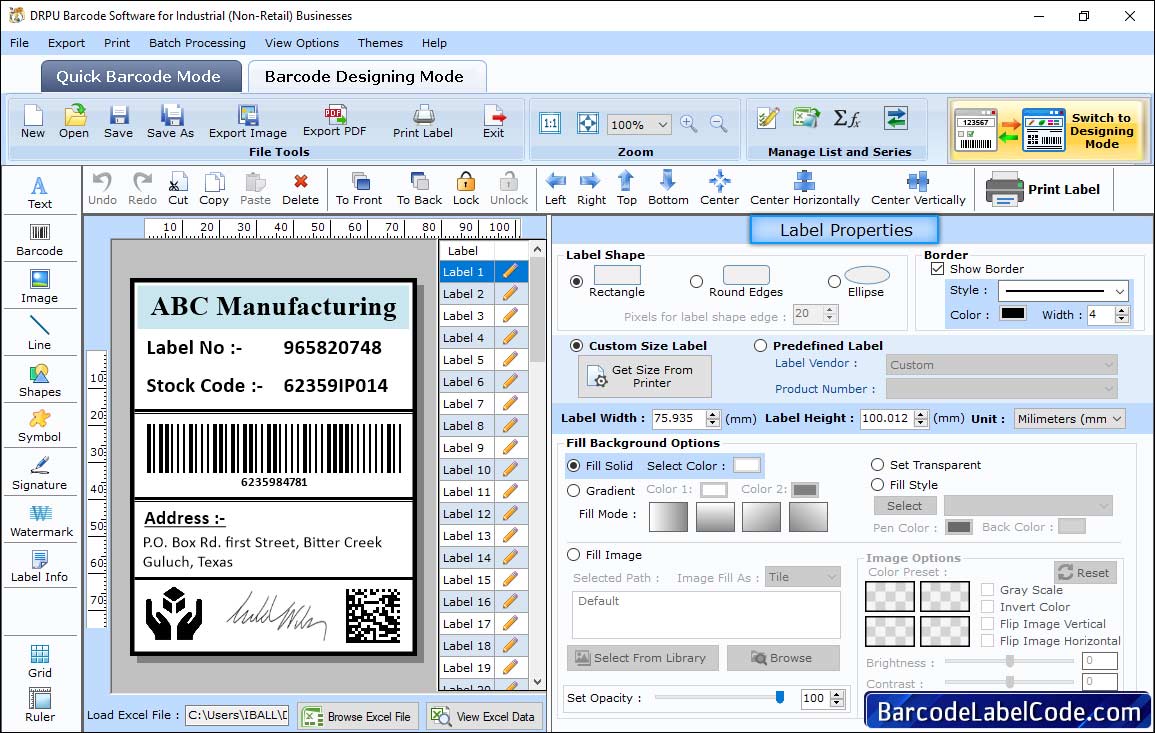Toggle the Grid display
Viewport: 1155px width, 733px height.
pos(40,661)
